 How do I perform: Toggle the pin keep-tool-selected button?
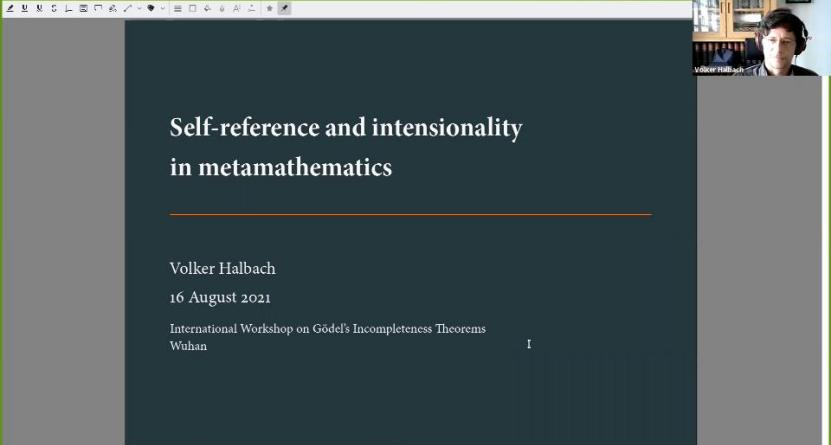[x=284, y=8]
